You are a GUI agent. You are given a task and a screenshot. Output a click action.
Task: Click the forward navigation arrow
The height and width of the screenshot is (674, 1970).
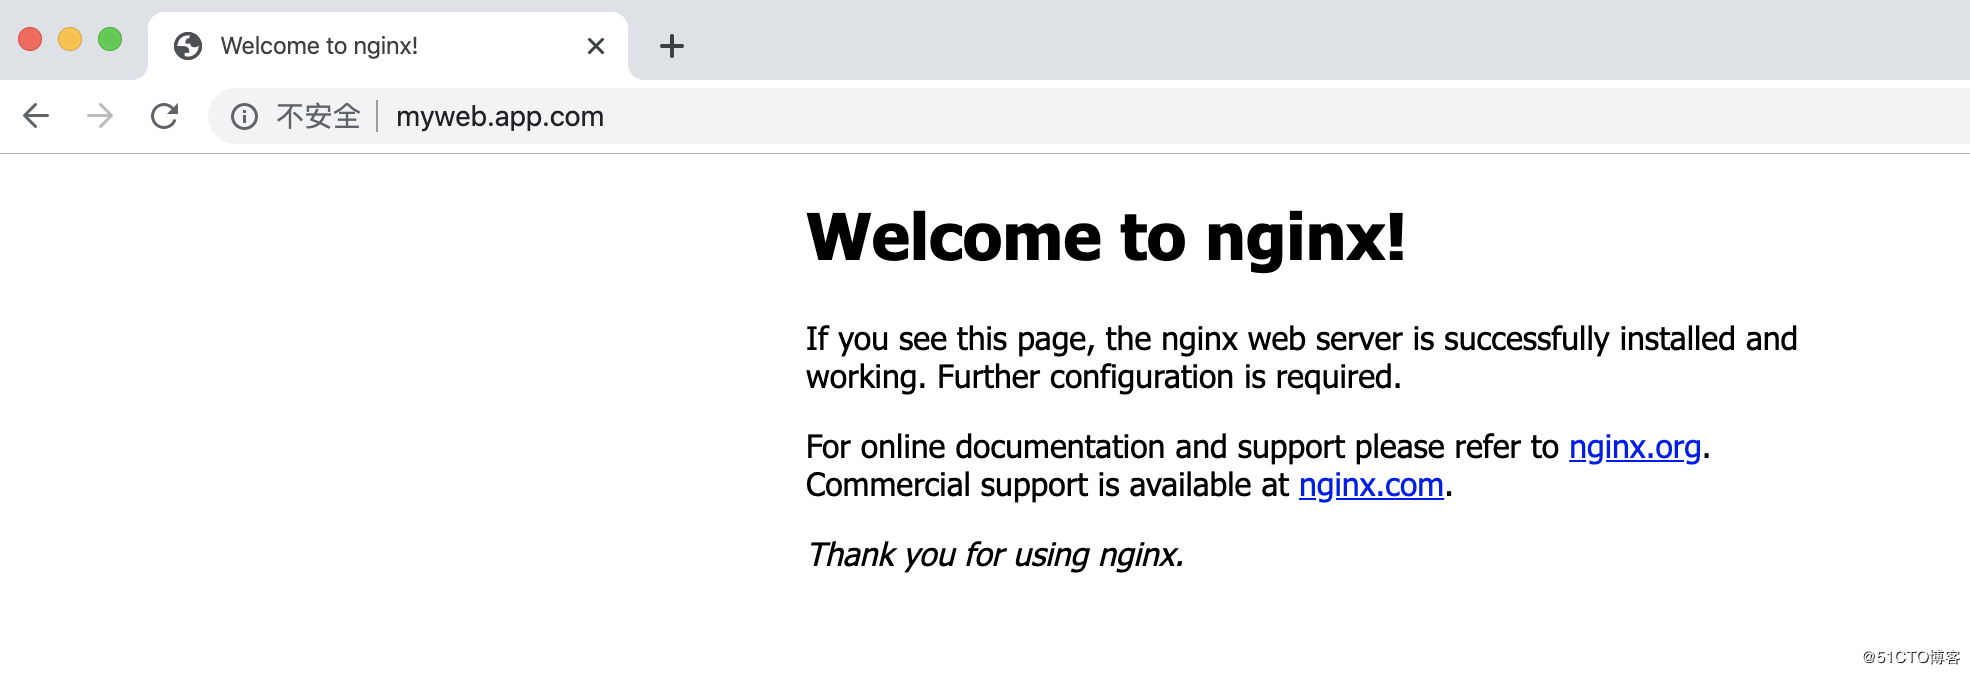100,116
